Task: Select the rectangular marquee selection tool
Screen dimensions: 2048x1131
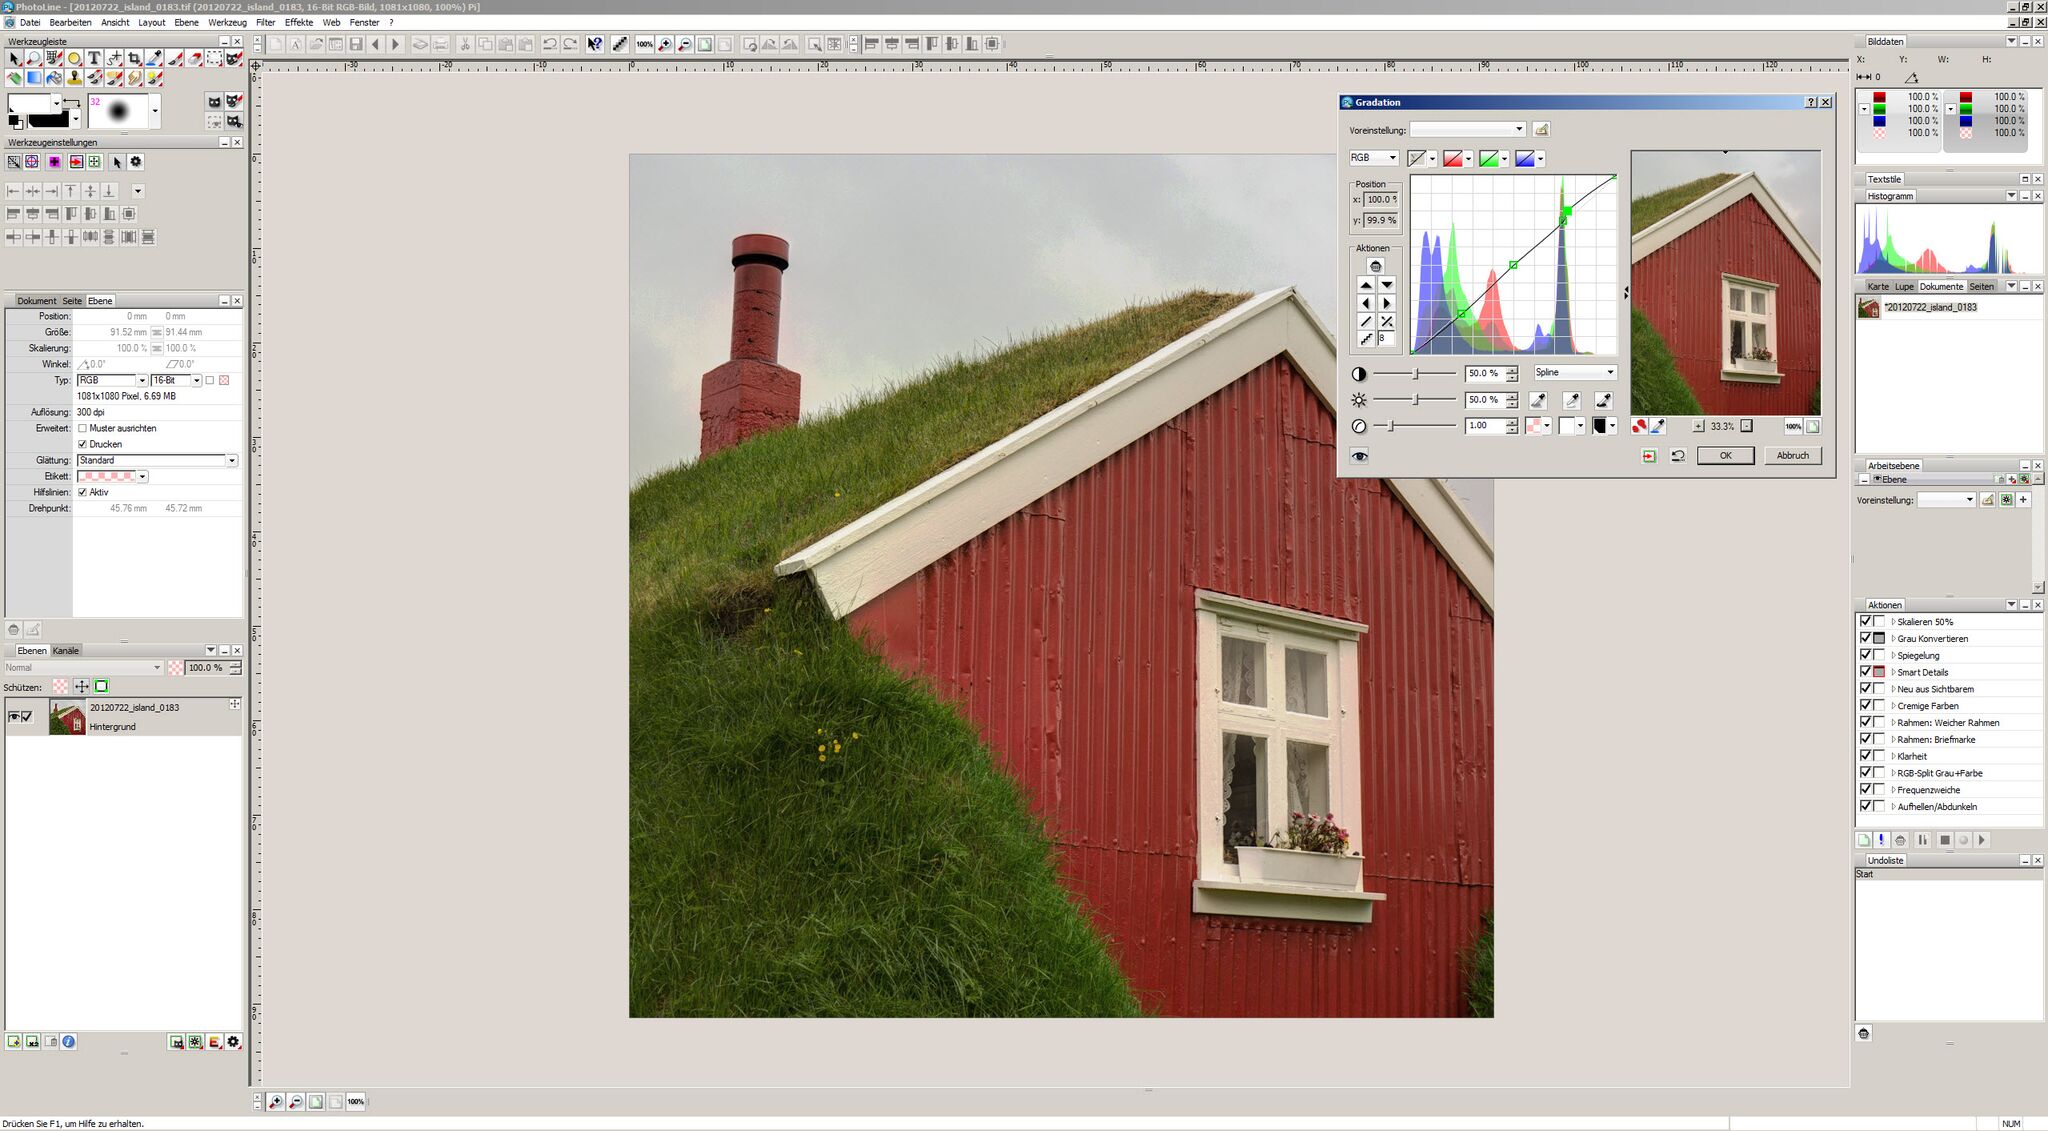Action: [x=214, y=58]
